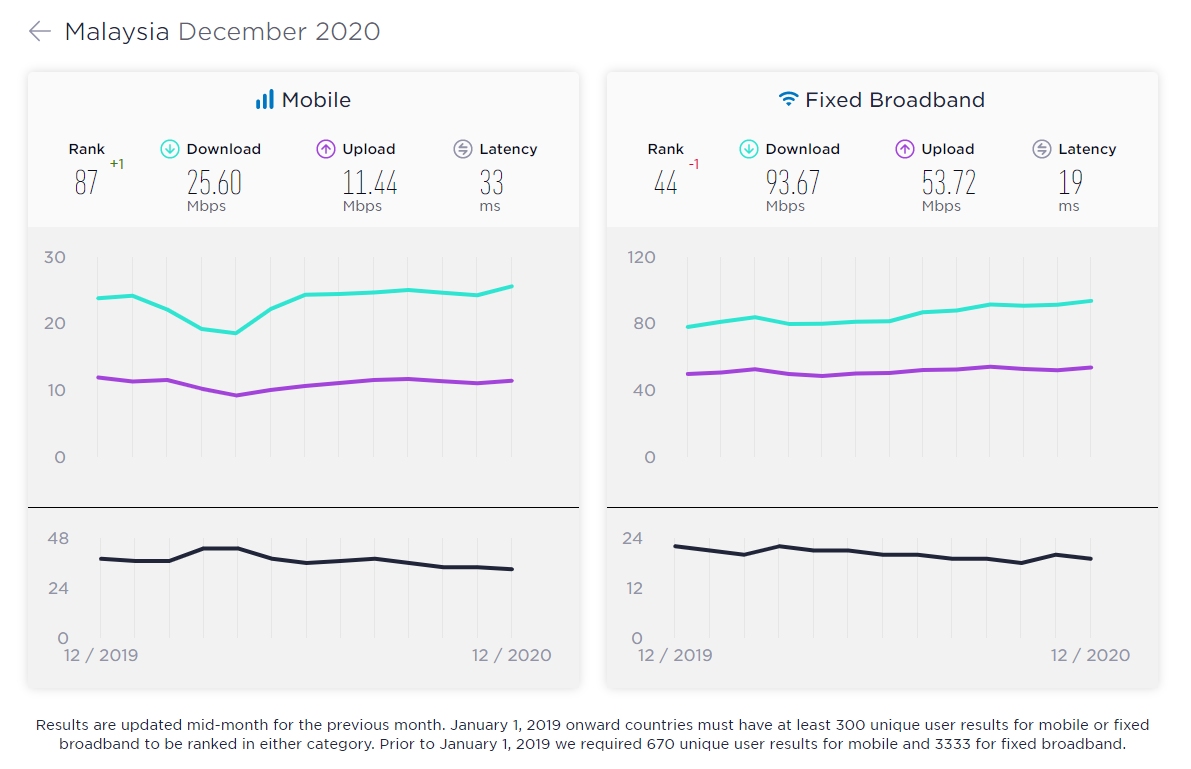This screenshot has width=1191, height=769.
Task: Click Mobile upload speed 11.44 Mbps
Action: pyautogui.click(x=370, y=183)
